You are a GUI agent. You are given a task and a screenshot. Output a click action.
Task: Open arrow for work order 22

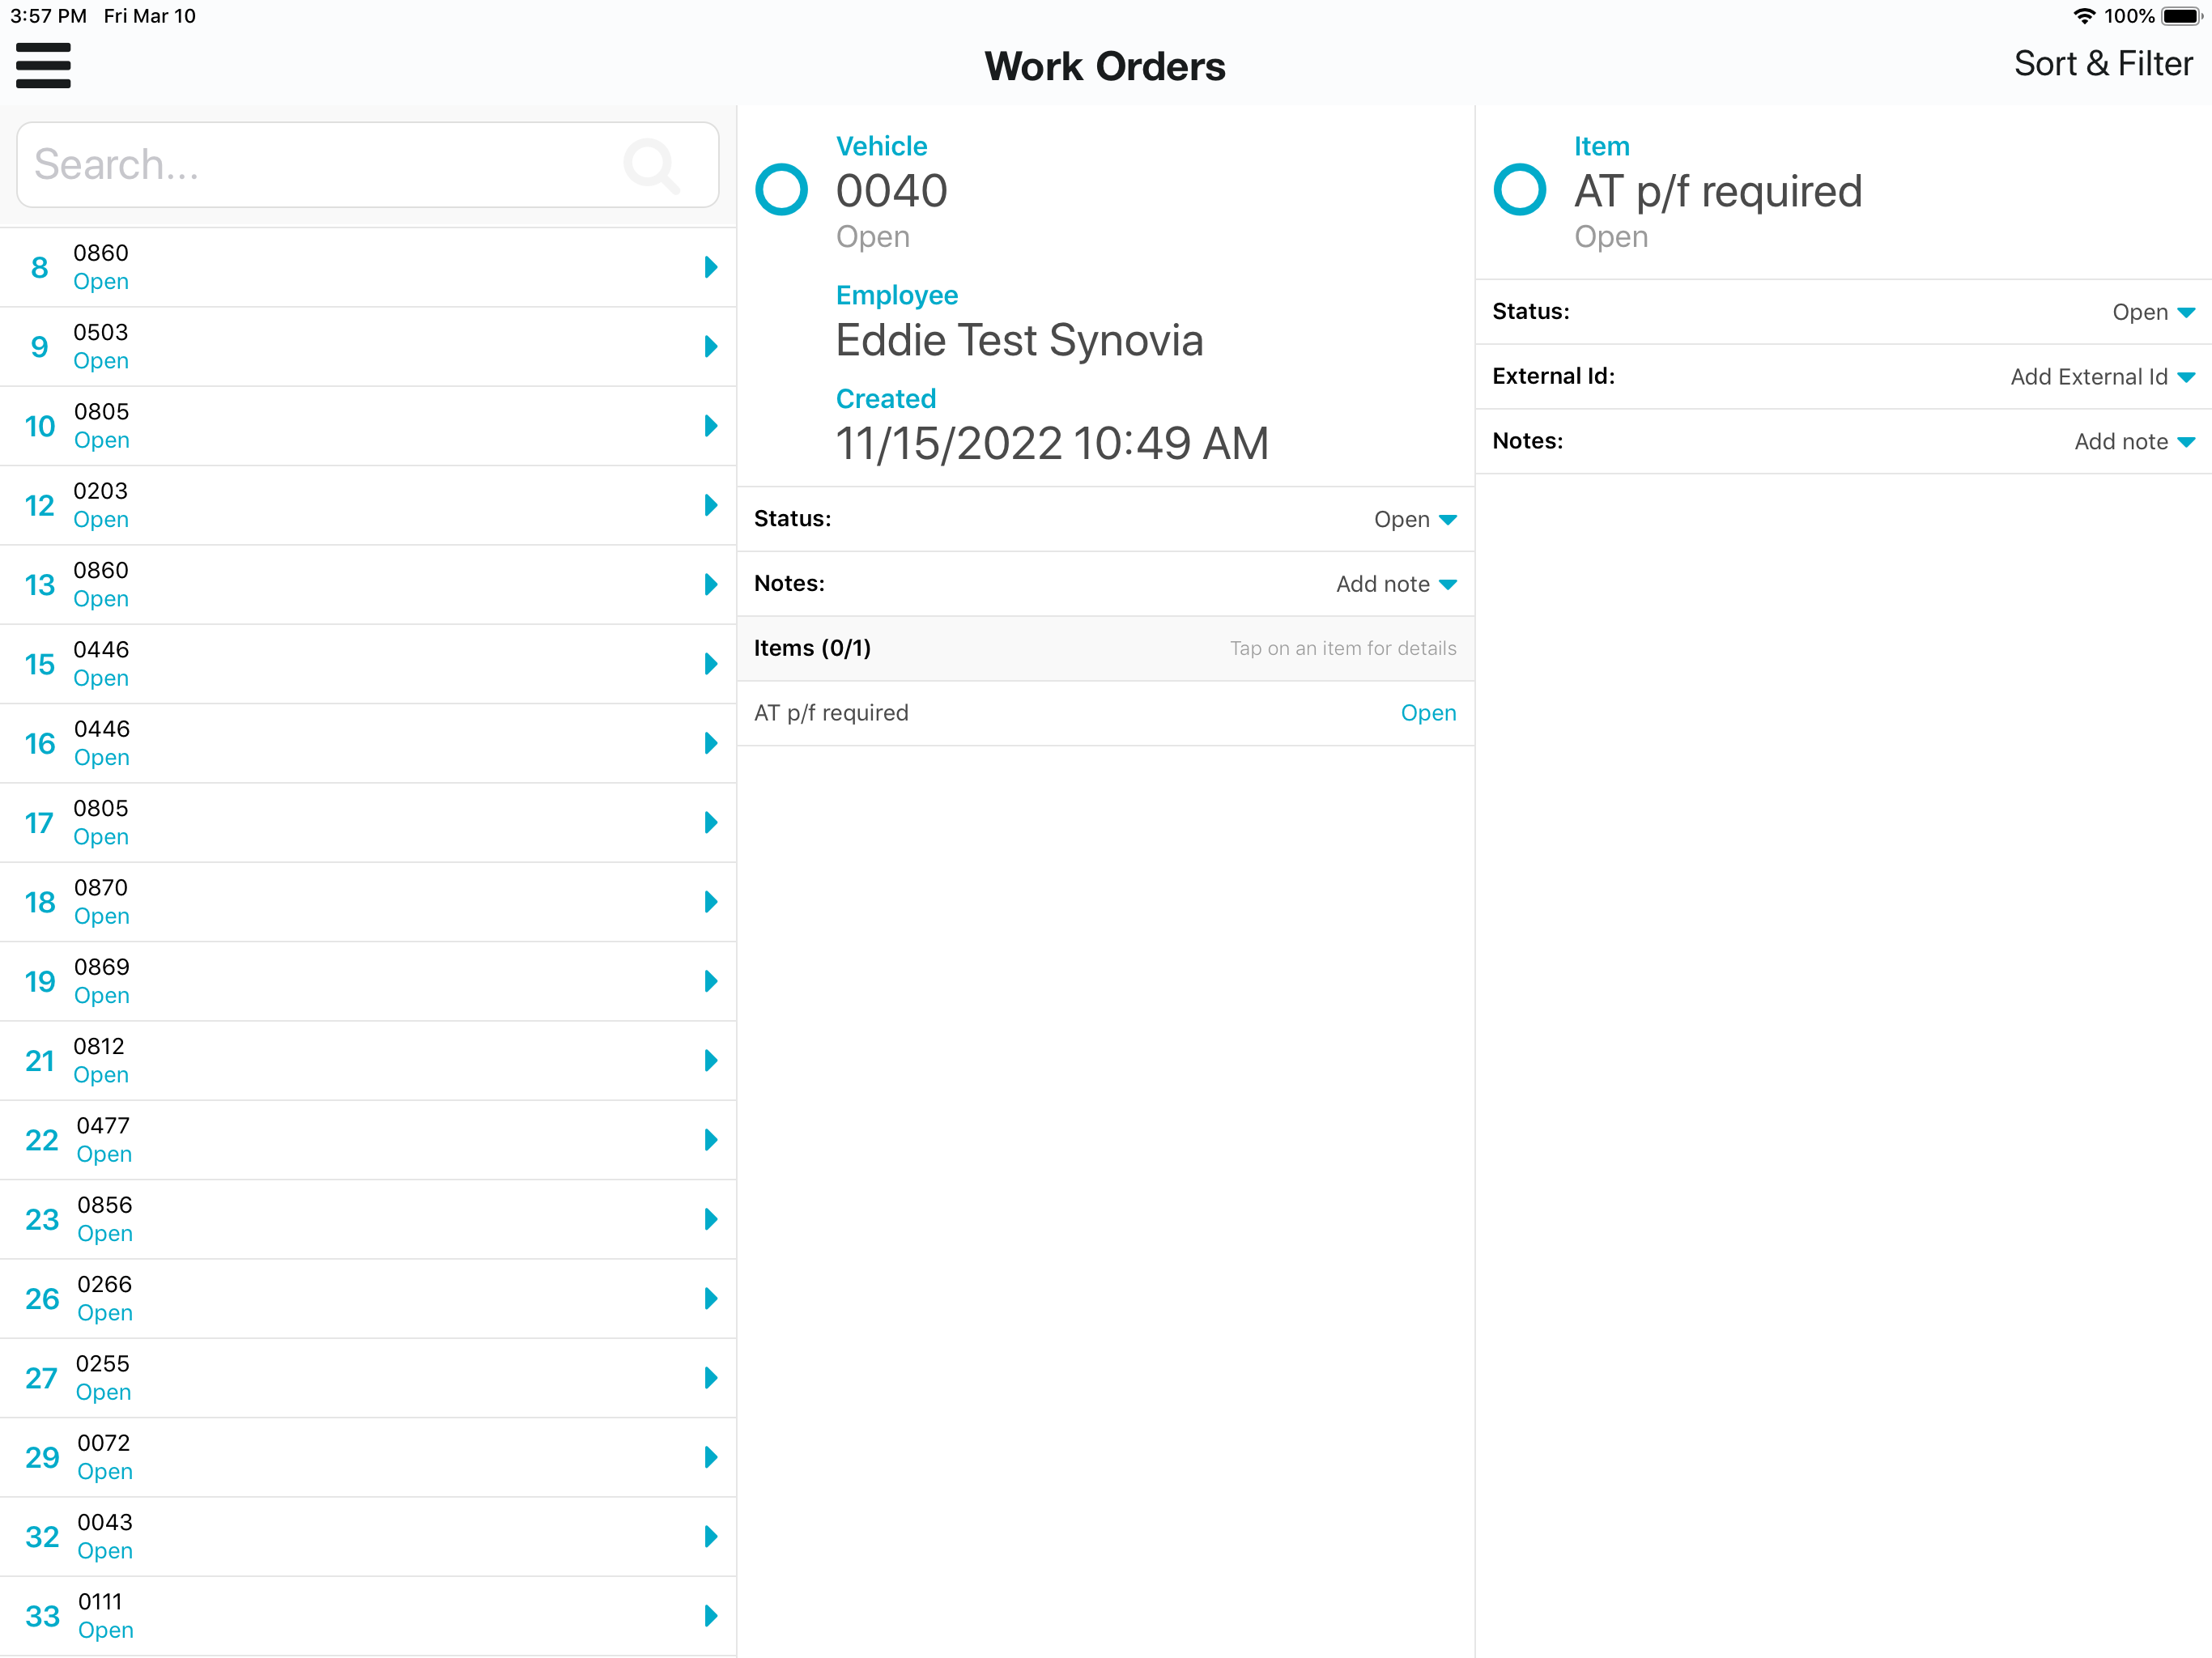[711, 1140]
